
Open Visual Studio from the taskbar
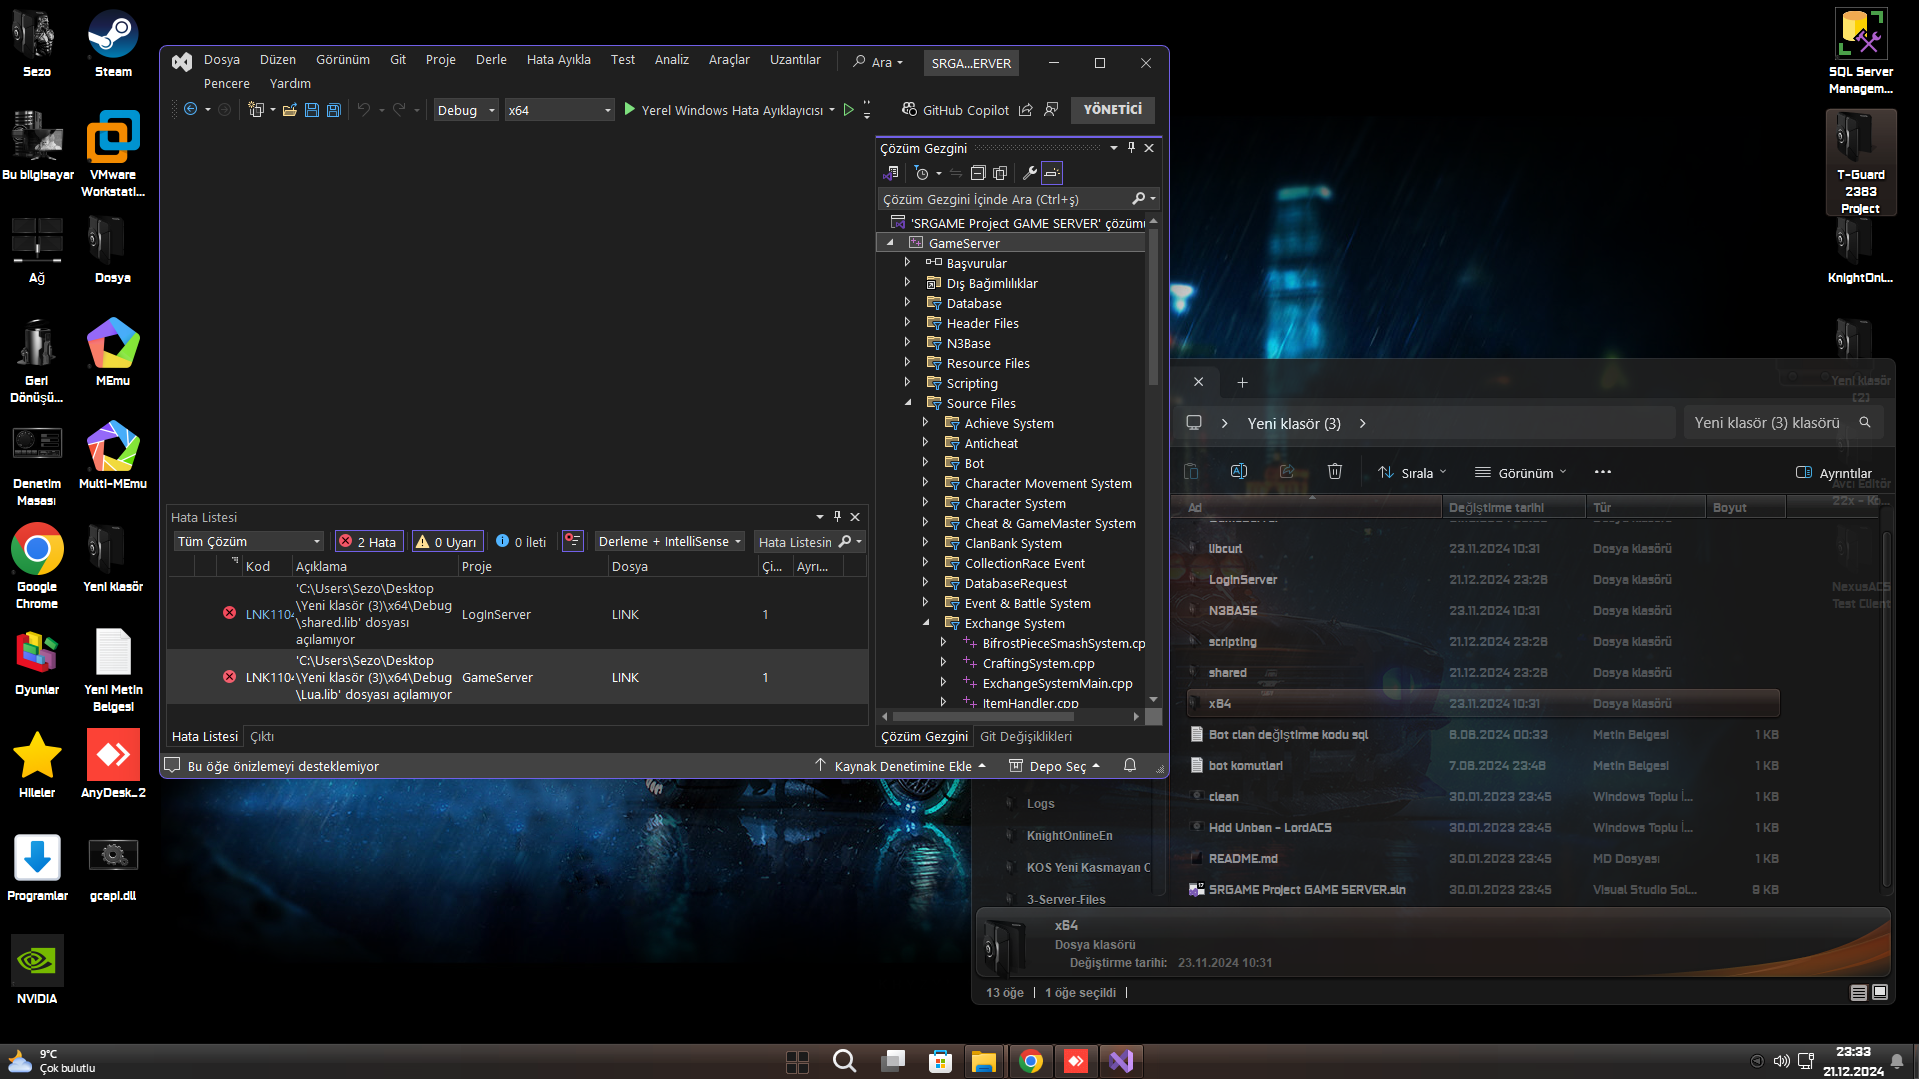(1121, 1061)
